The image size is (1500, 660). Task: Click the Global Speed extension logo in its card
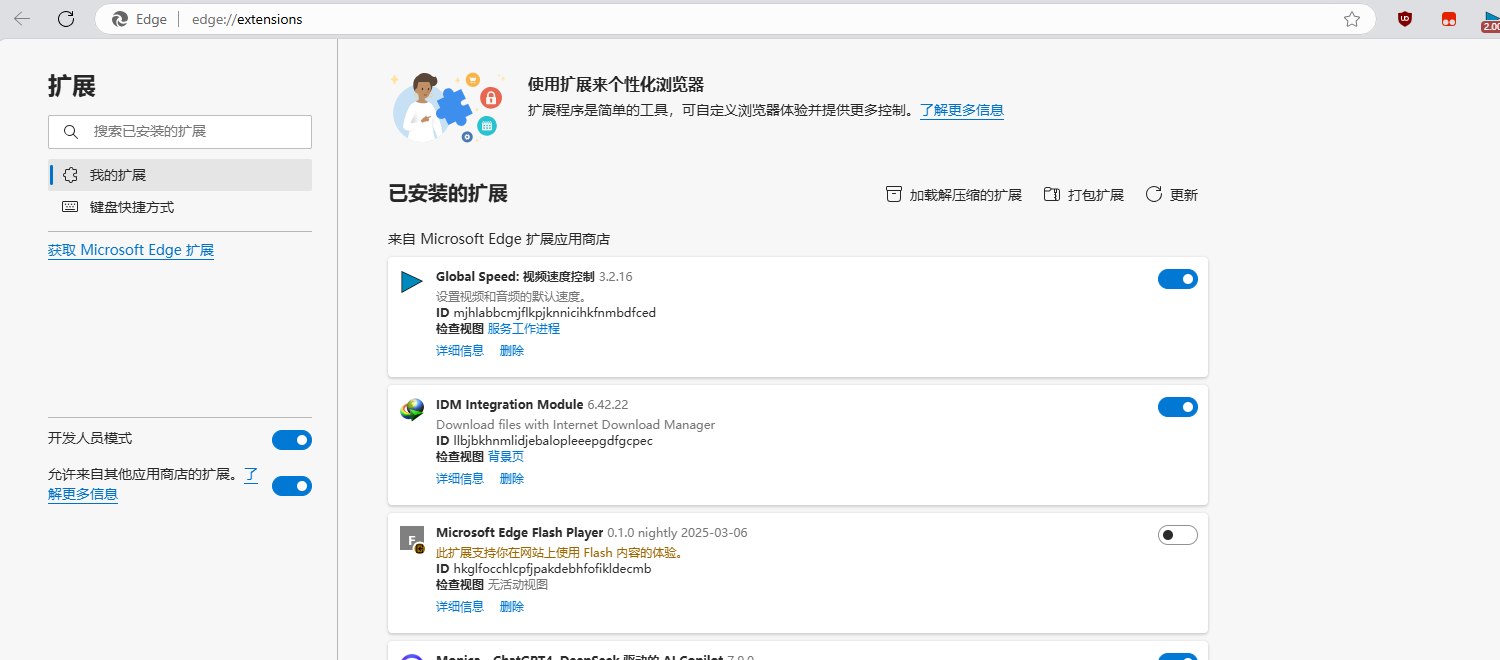click(411, 283)
